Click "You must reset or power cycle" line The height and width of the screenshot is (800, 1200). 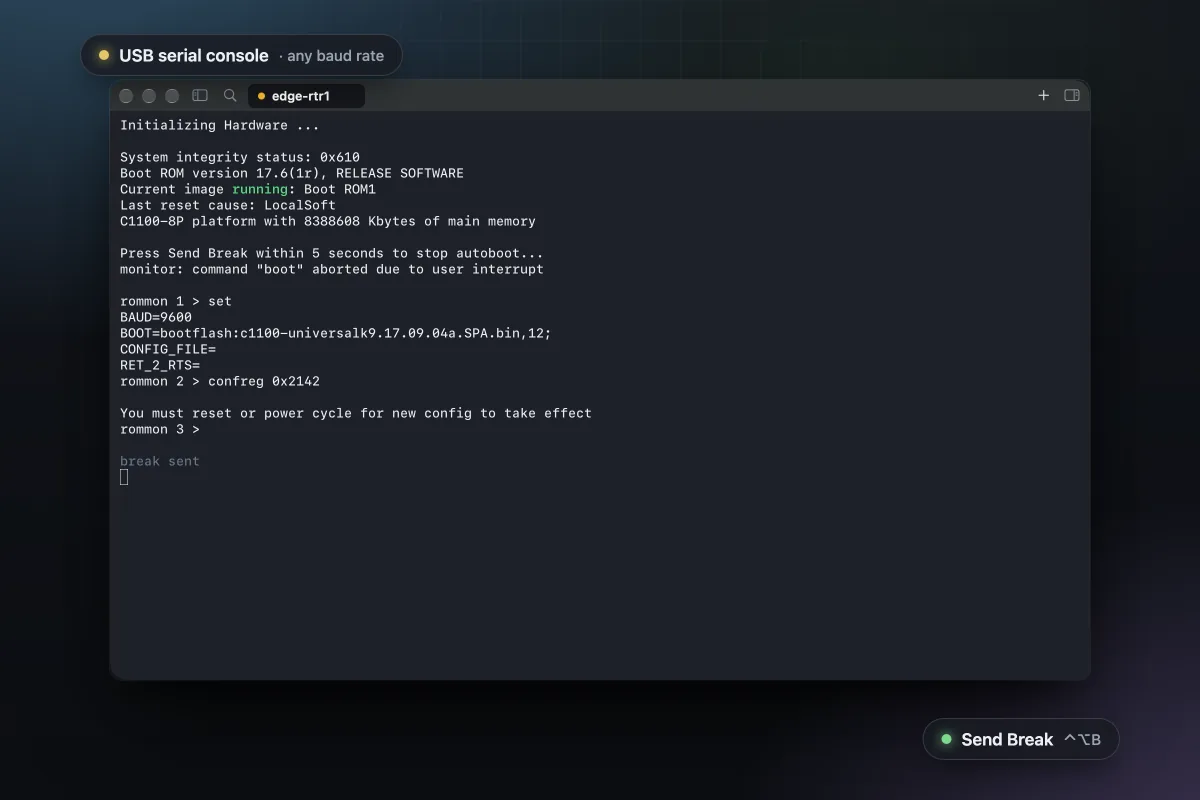coord(356,413)
